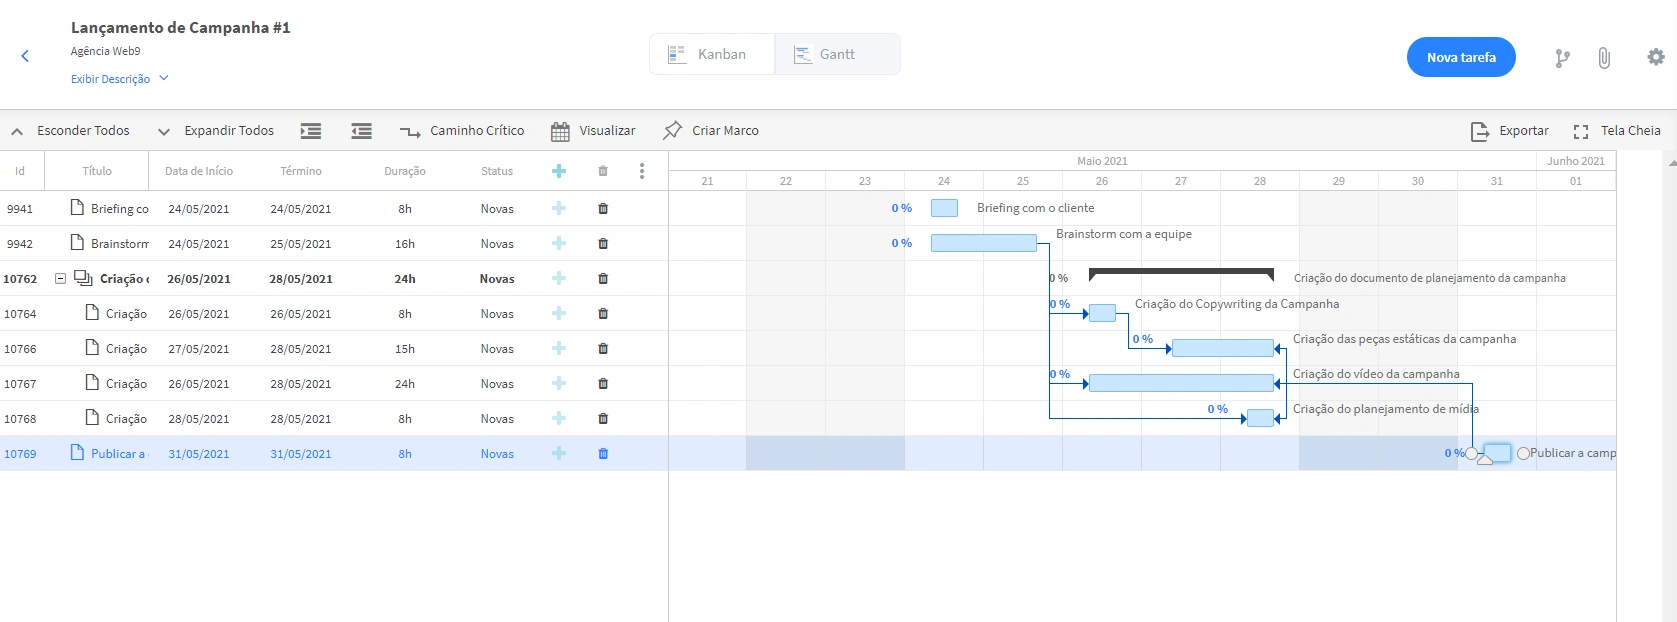Switch to the Gantt tab

836,54
